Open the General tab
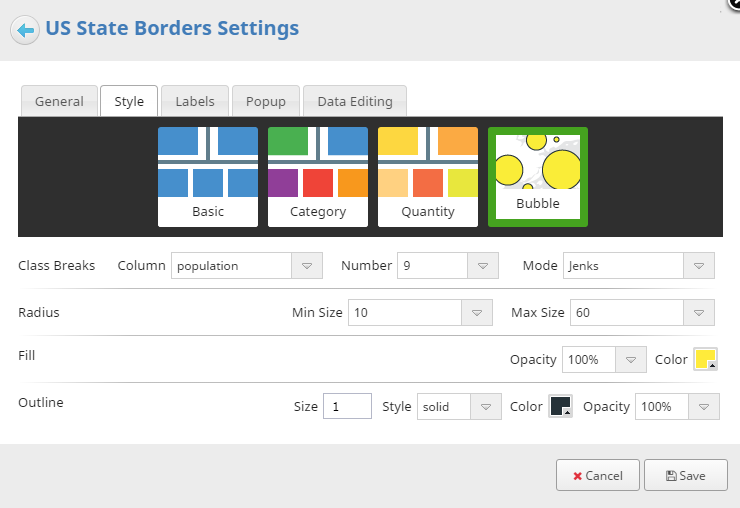Viewport: 740px width, 508px height. tap(59, 101)
